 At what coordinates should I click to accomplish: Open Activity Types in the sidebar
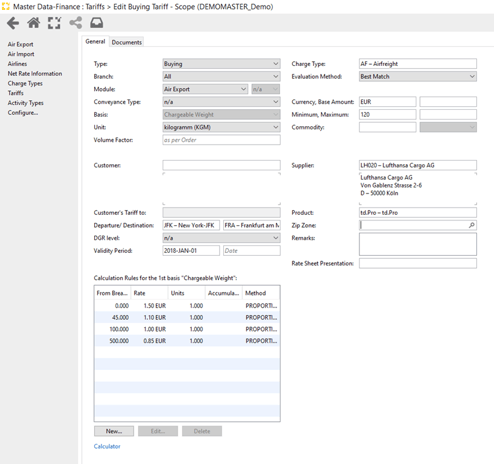[x=26, y=103]
